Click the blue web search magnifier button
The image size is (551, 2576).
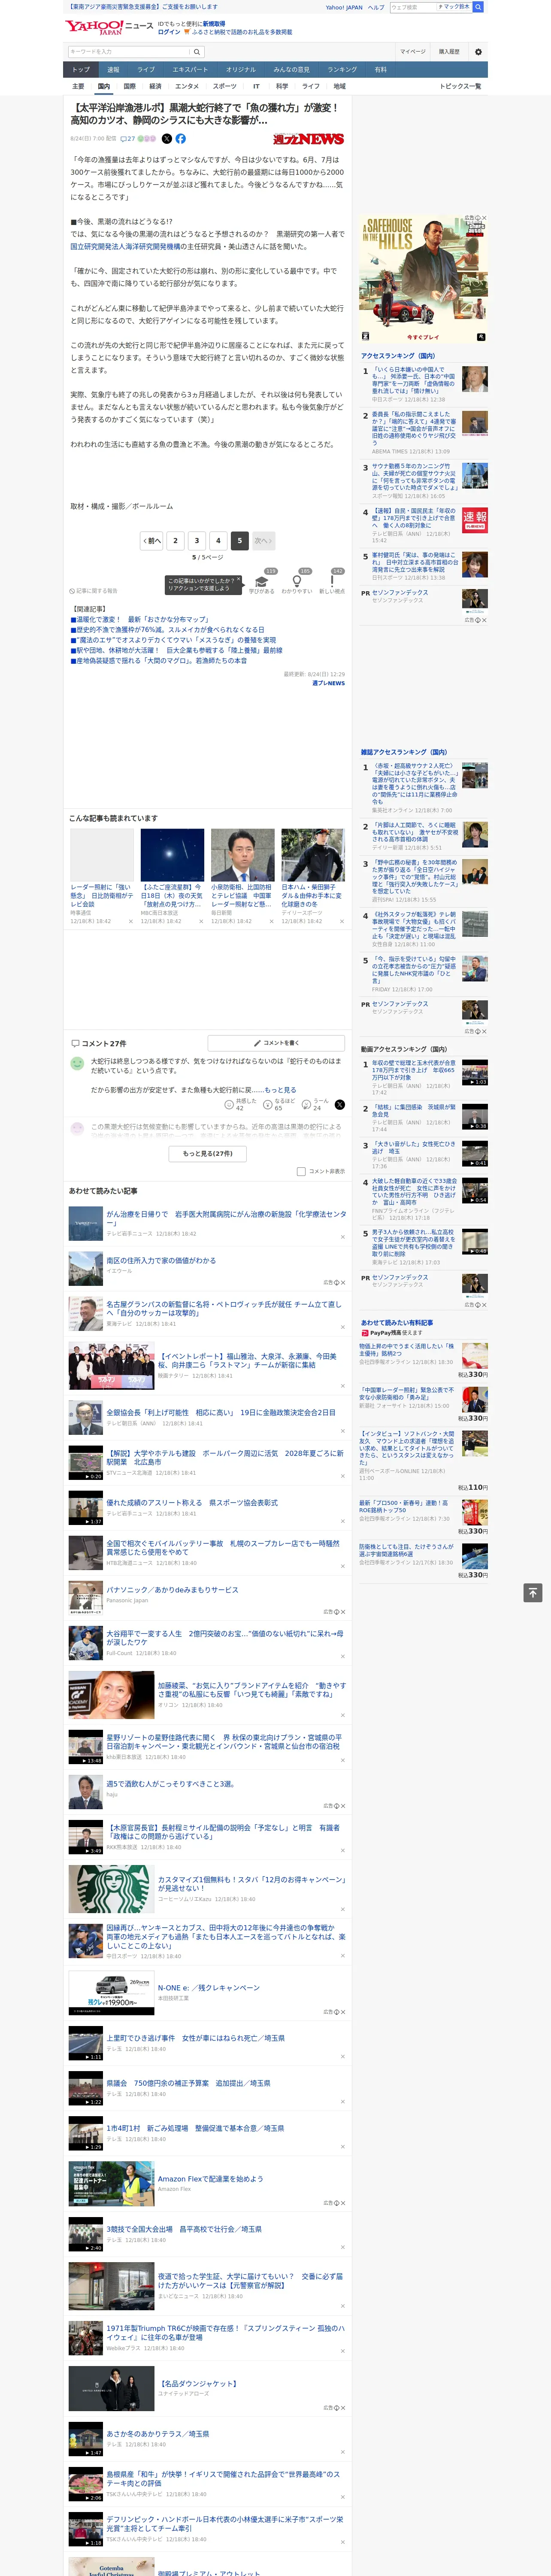478,7
